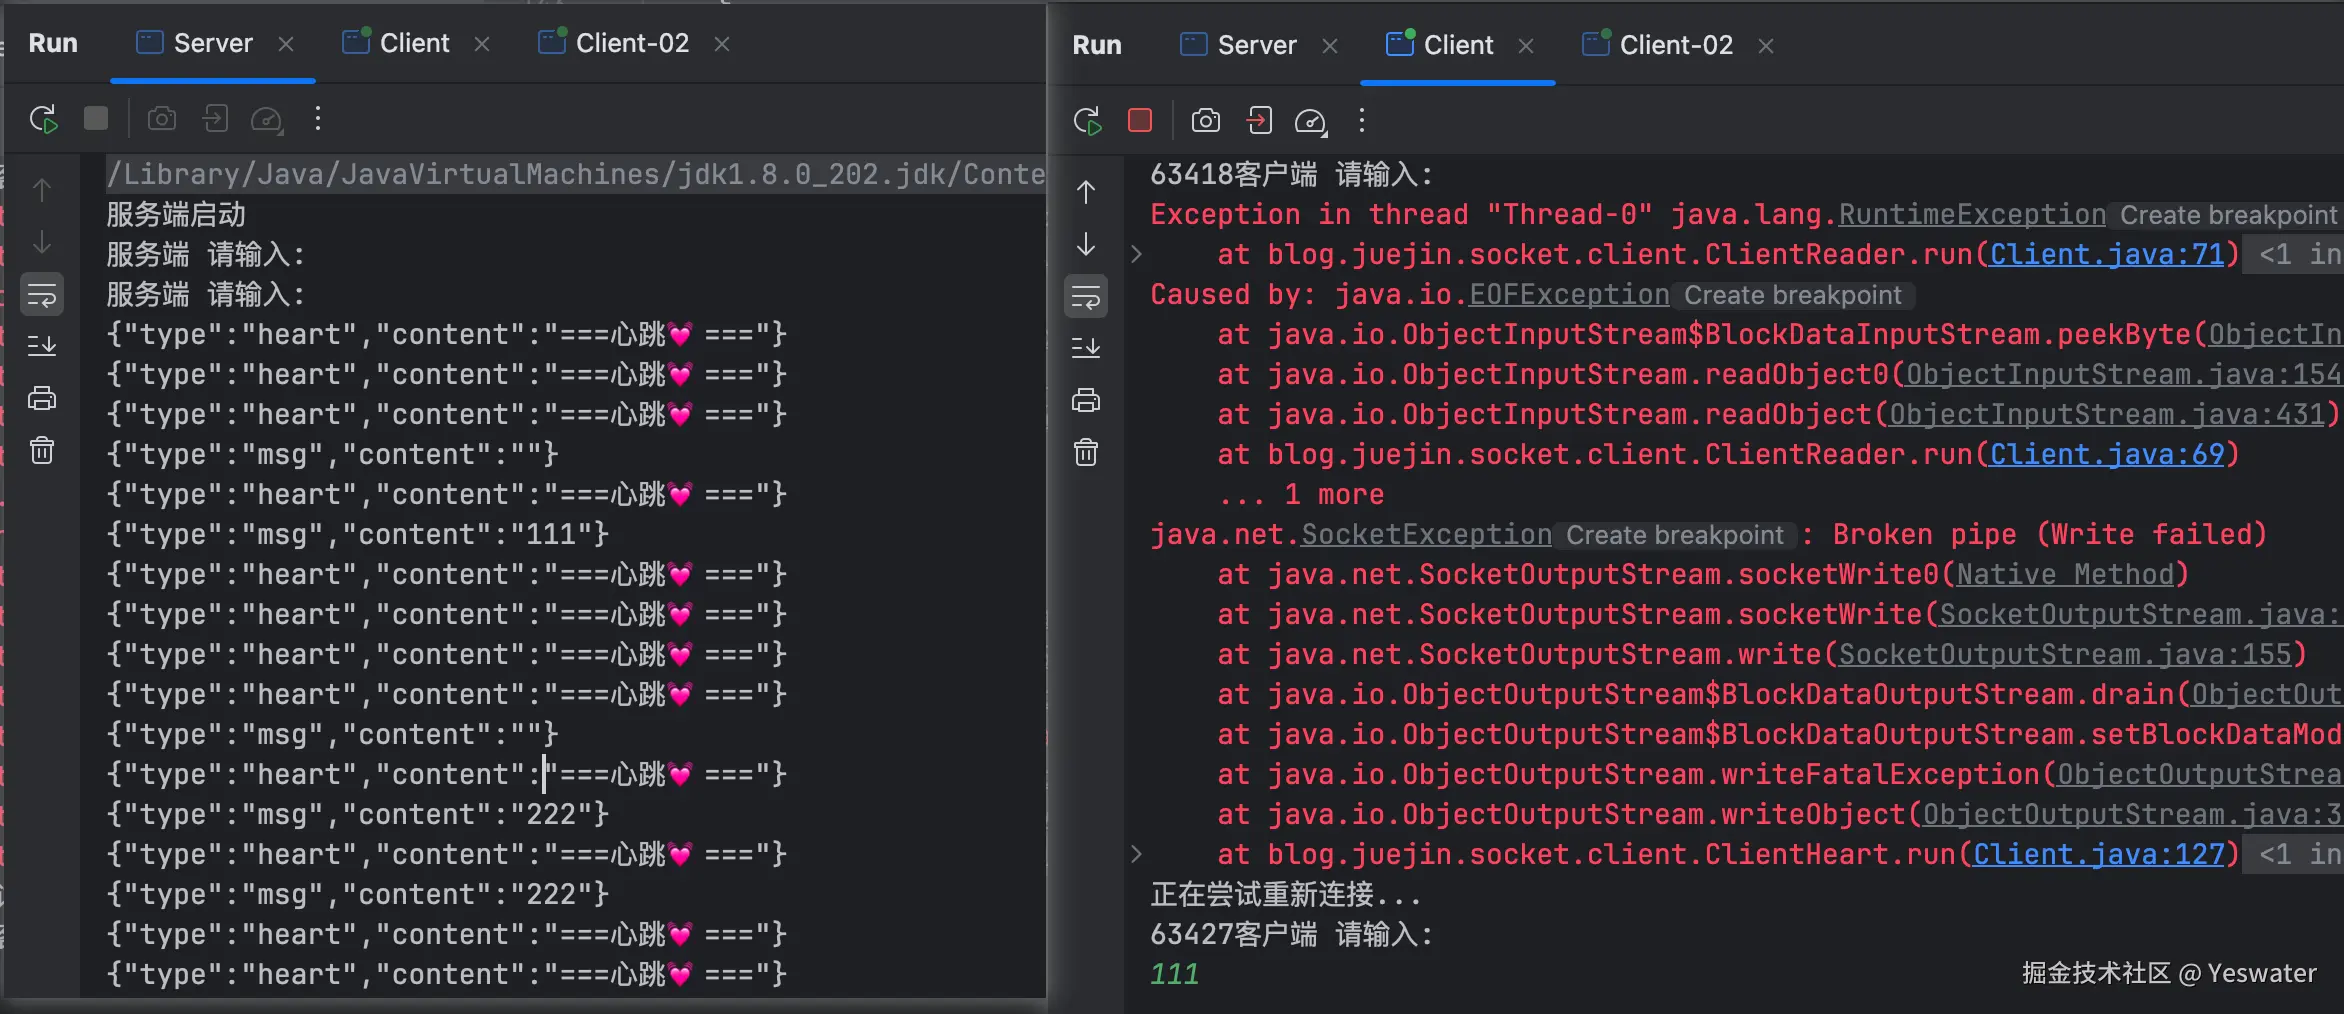Toggle Scroll to end in right console

(x=1086, y=348)
